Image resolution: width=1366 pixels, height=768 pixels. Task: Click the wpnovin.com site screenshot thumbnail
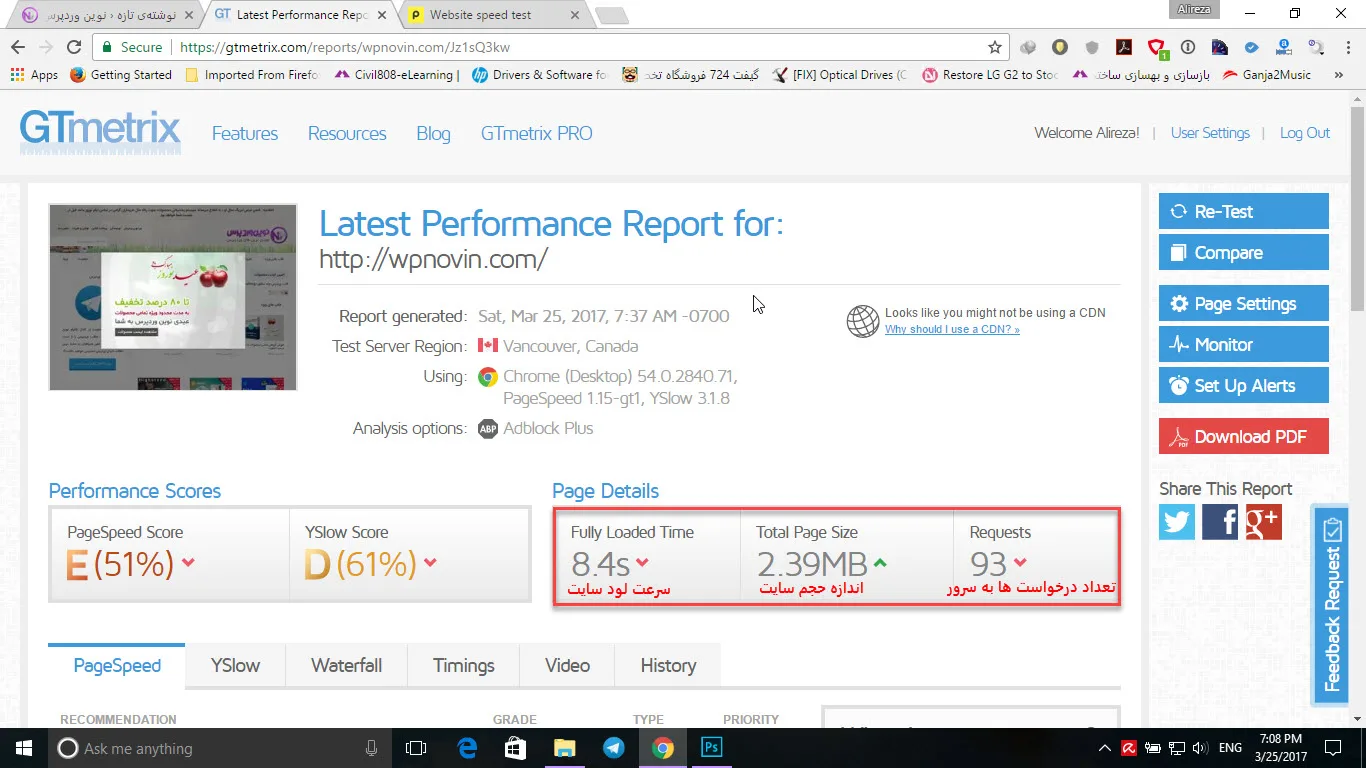[x=173, y=297]
